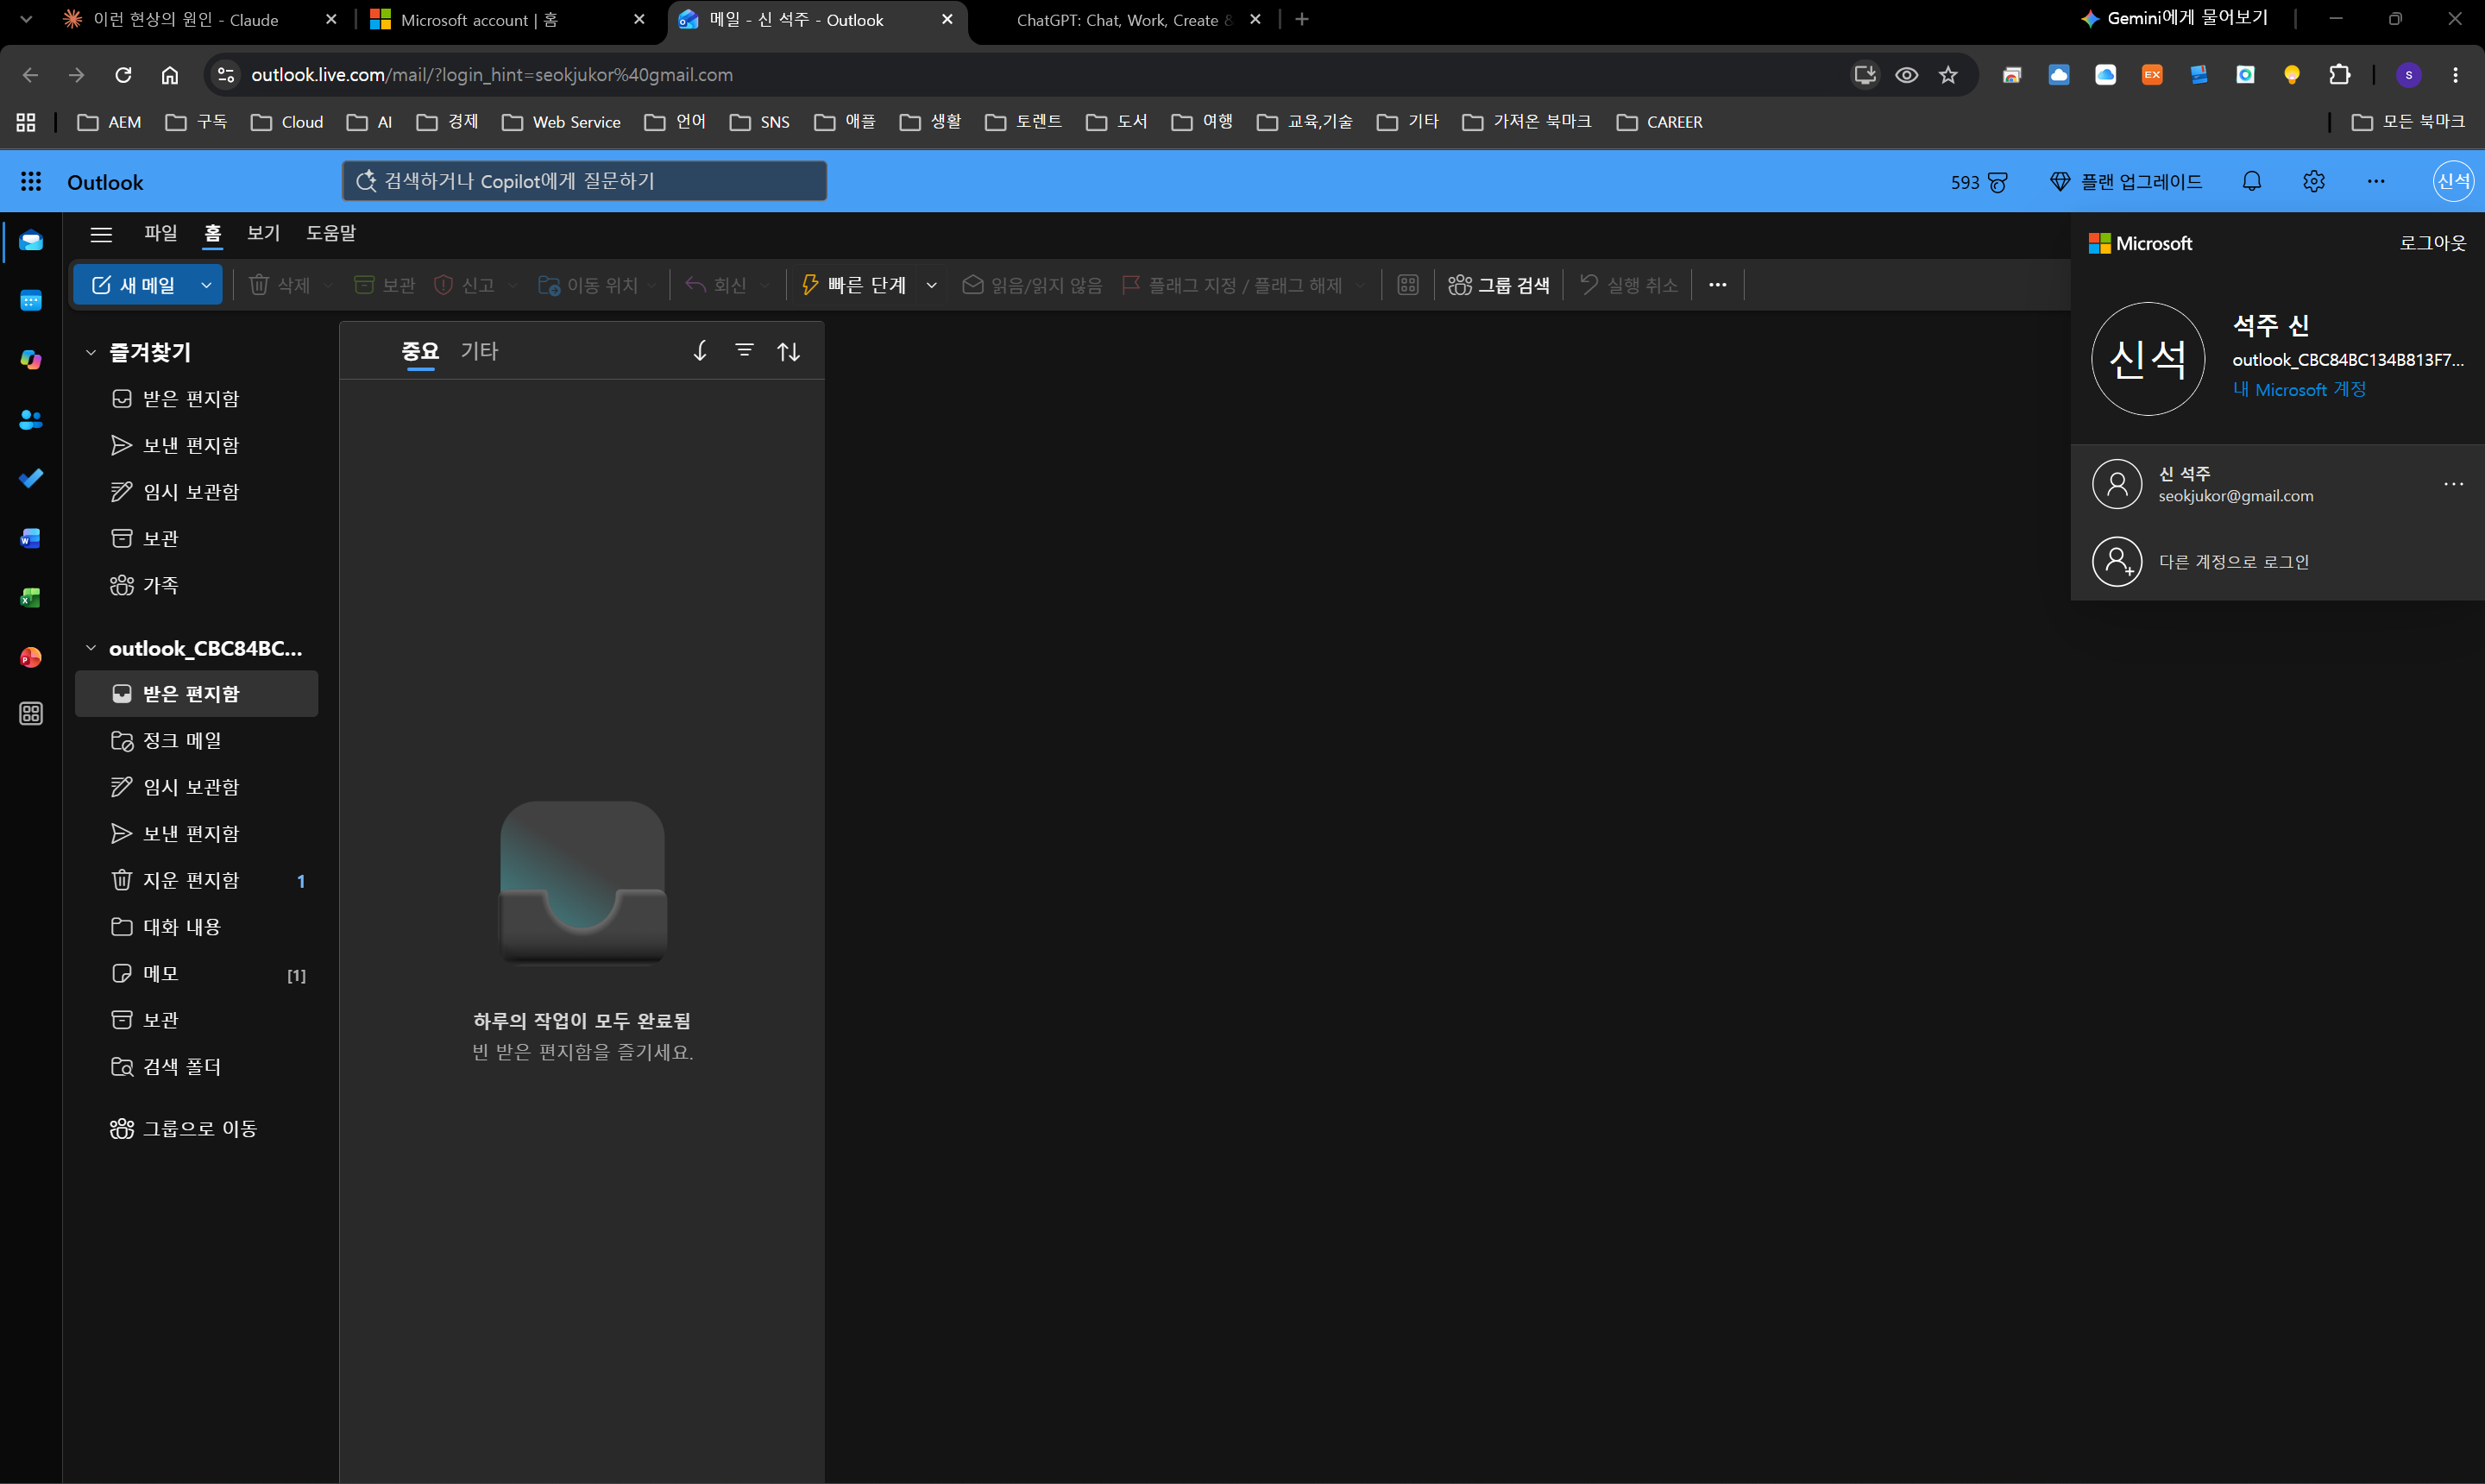Viewport: 2485px width, 1484px height.
Task: Open the 가족 group in favorites
Action: click(197, 586)
